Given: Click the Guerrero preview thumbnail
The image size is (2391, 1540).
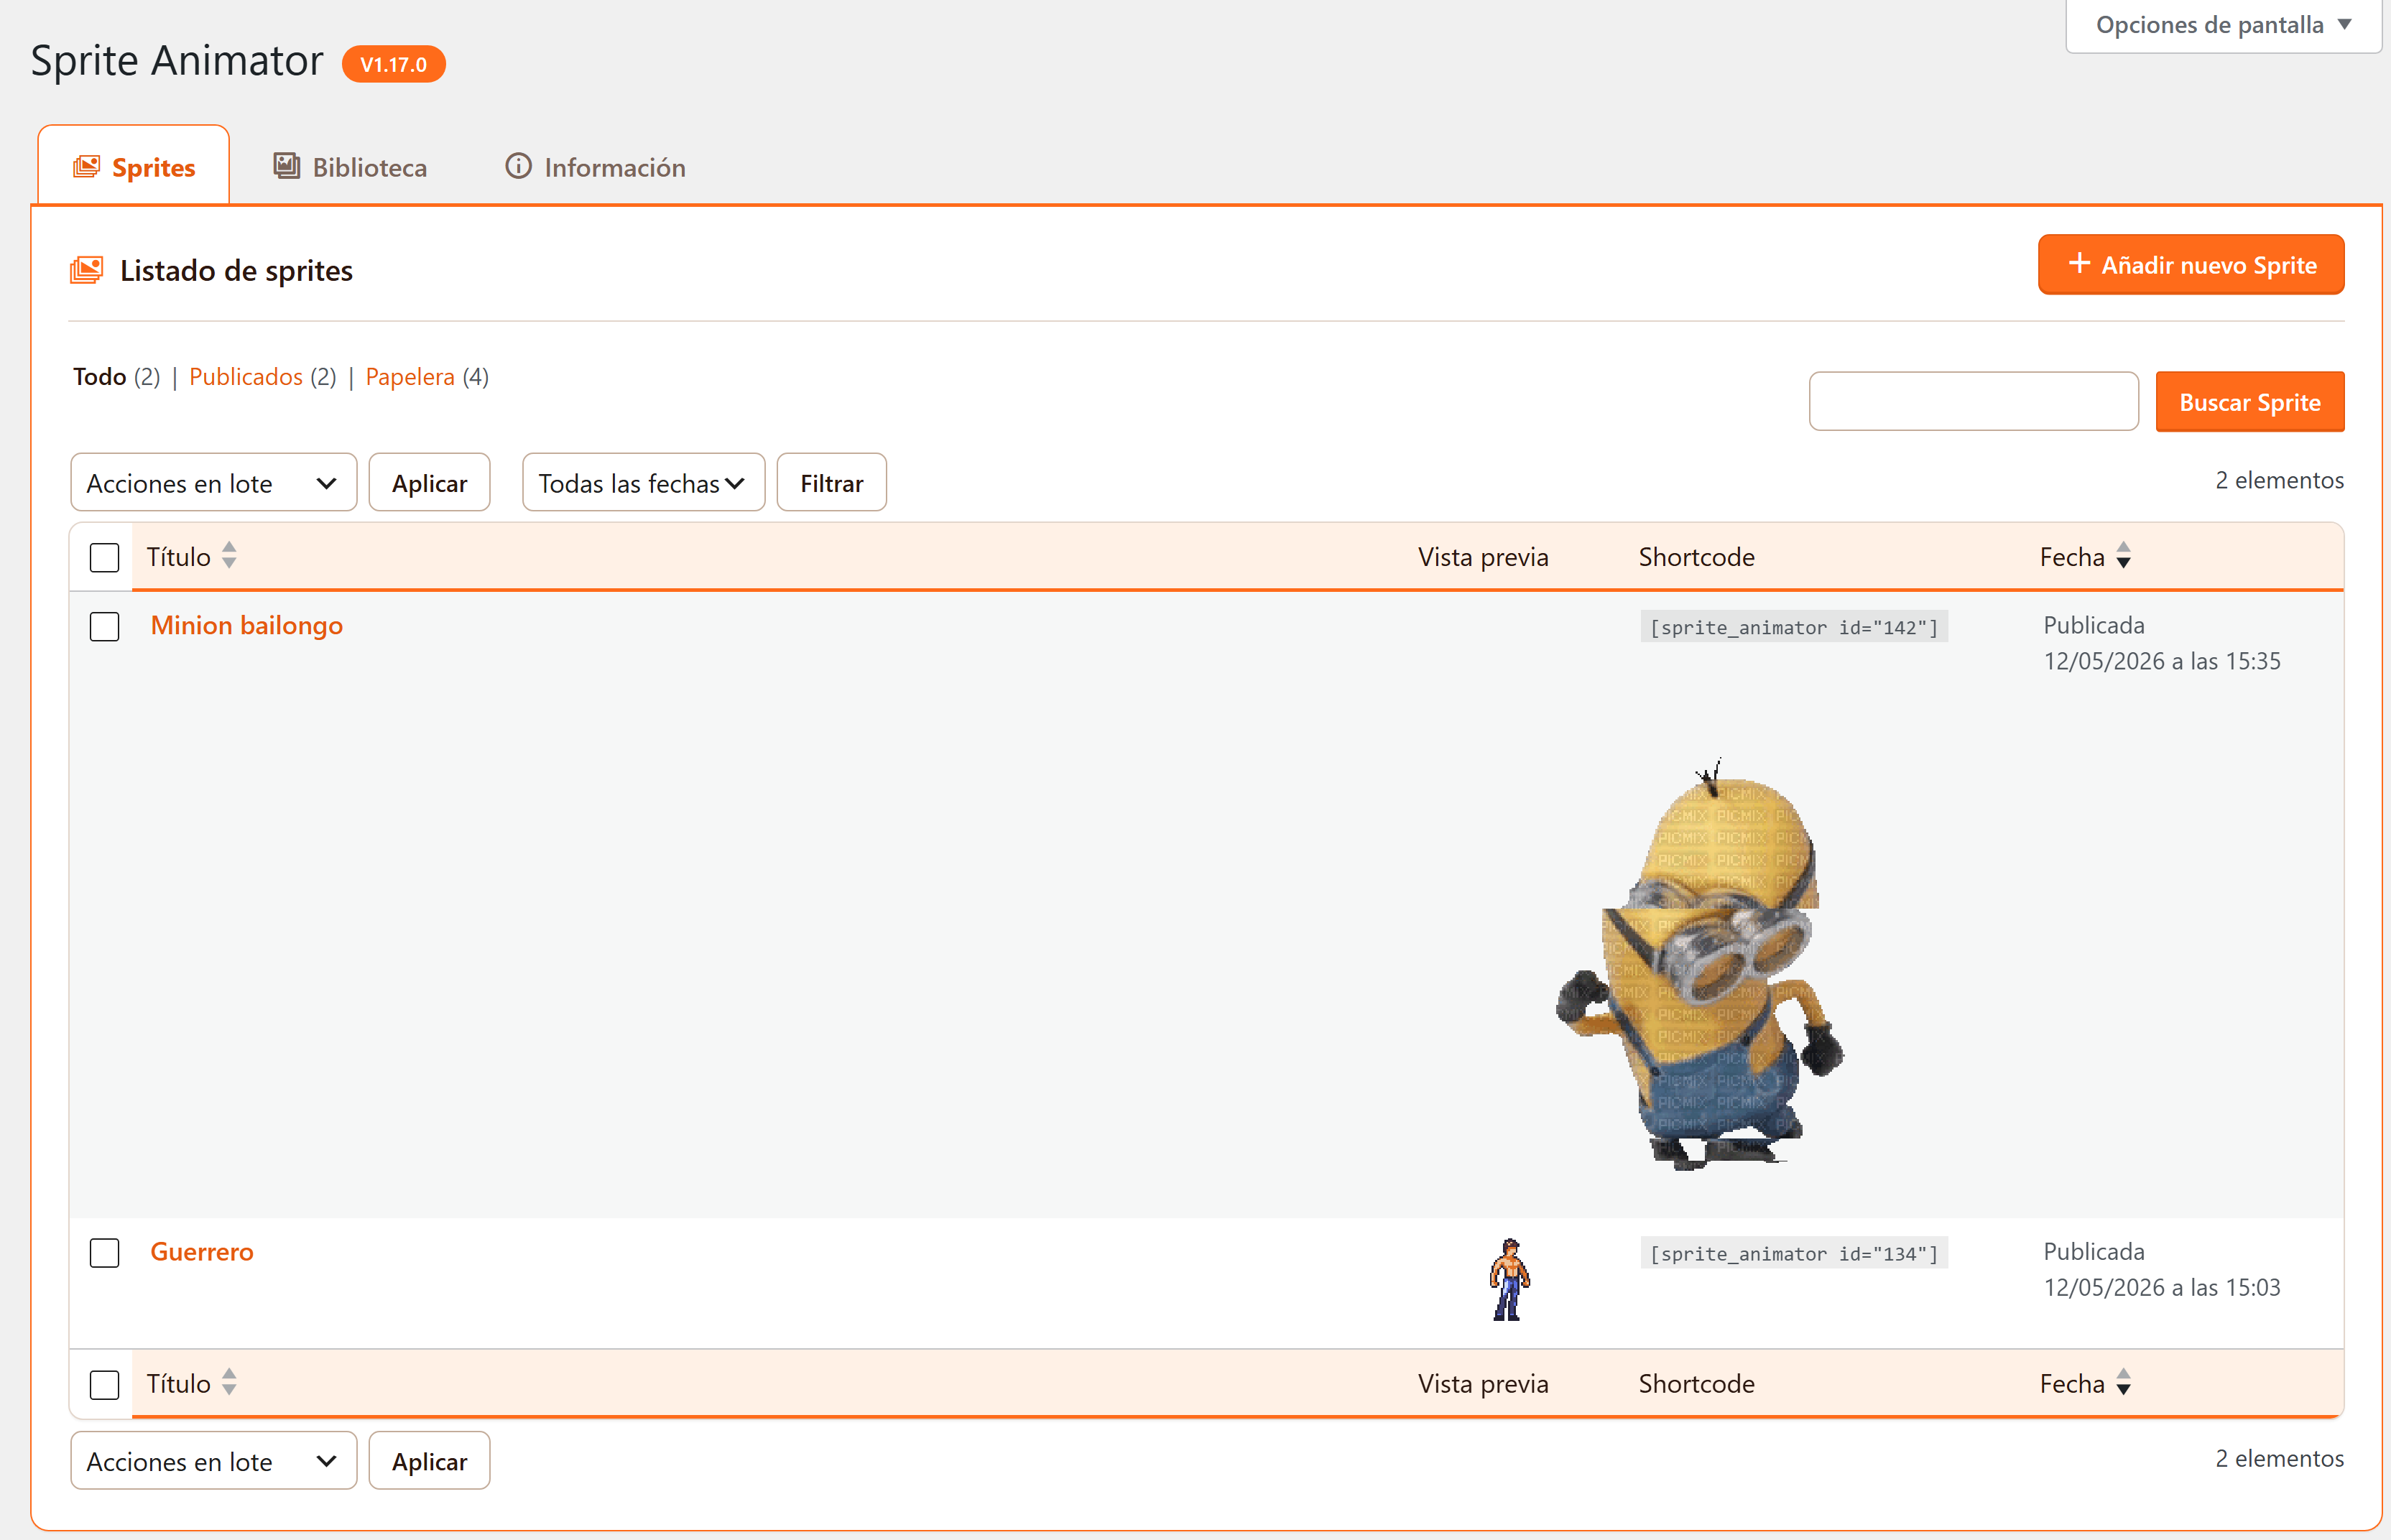Looking at the screenshot, I should 1510,1280.
